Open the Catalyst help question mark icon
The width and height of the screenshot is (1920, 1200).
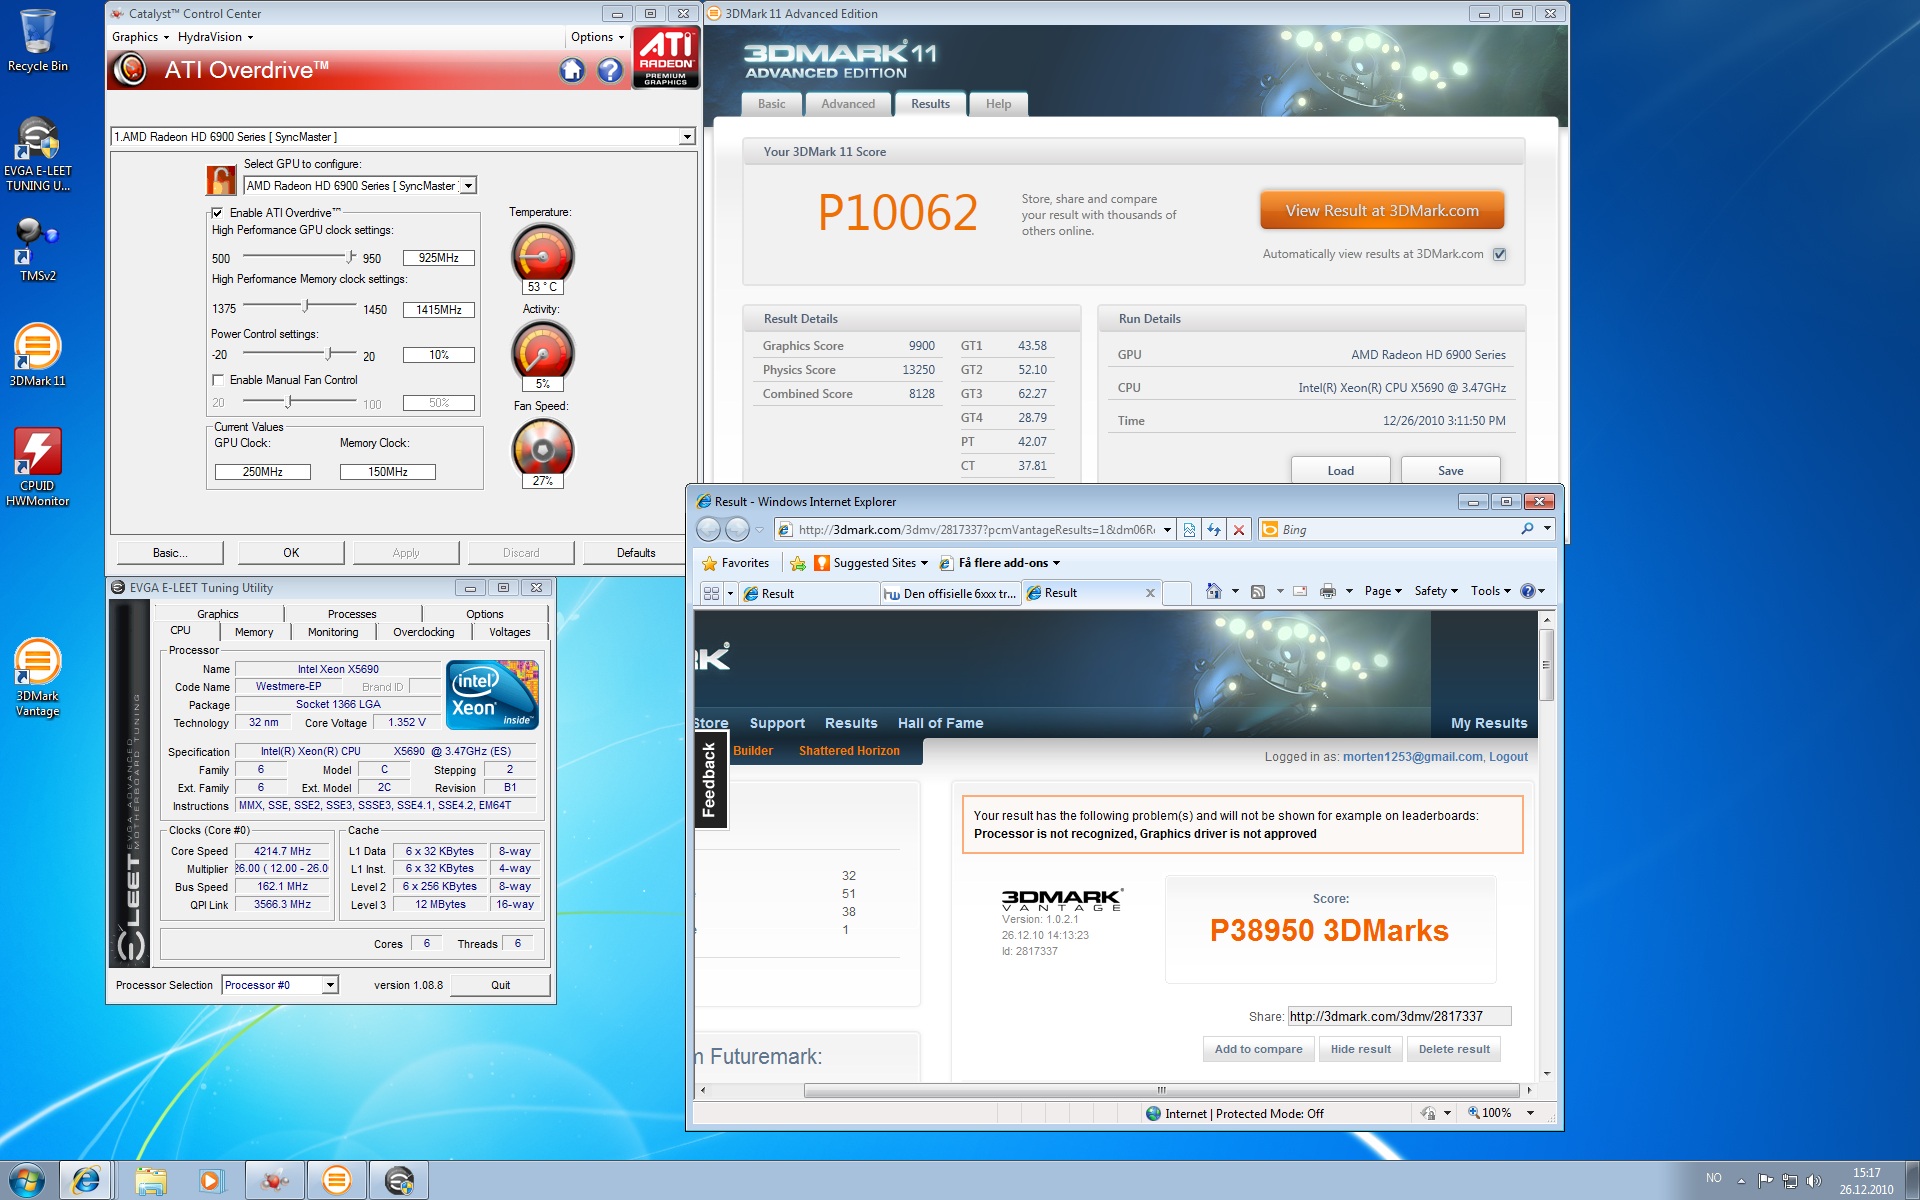pos(610,70)
